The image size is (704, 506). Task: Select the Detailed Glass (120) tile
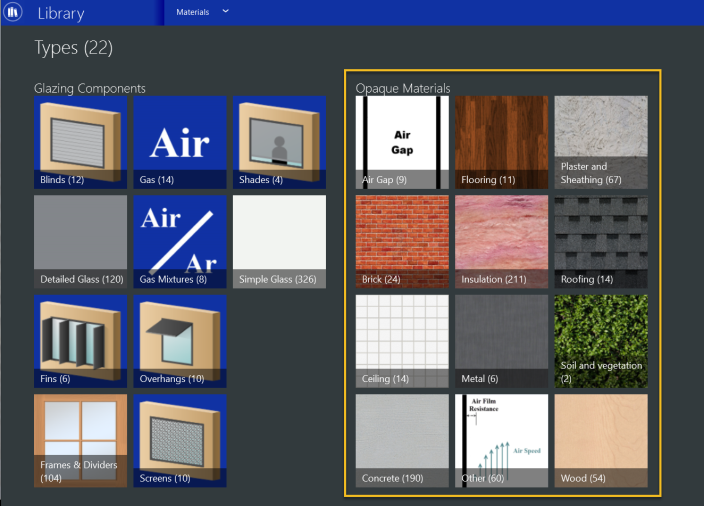tap(81, 242)
